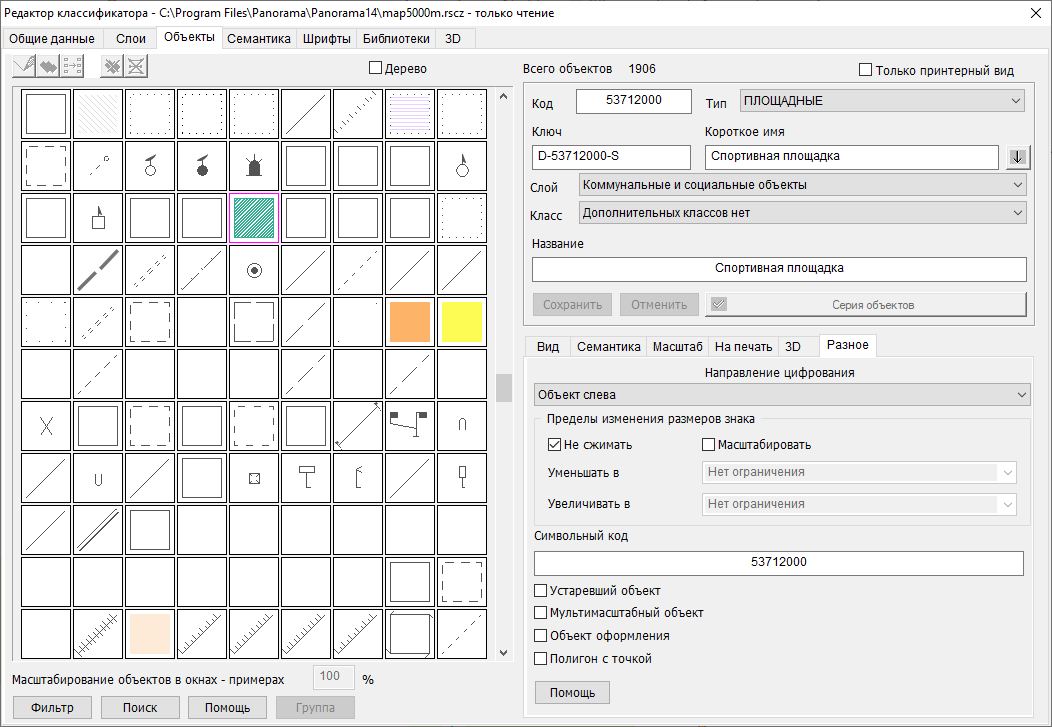Select the thick dashed gray line symbol
Image resolution: width=1052 pixels, height=727 pixels.
pyautogui.click(x=98, y=270)
